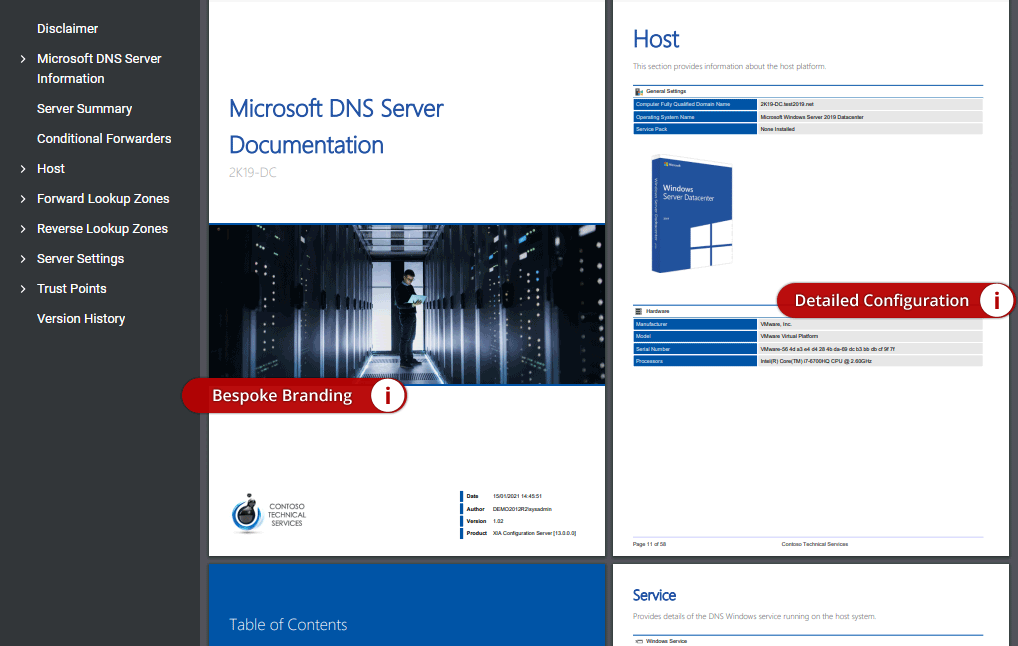
Task: Click Microsoft Windows Server 2019 Datacenter value
Action: point(812,118)
